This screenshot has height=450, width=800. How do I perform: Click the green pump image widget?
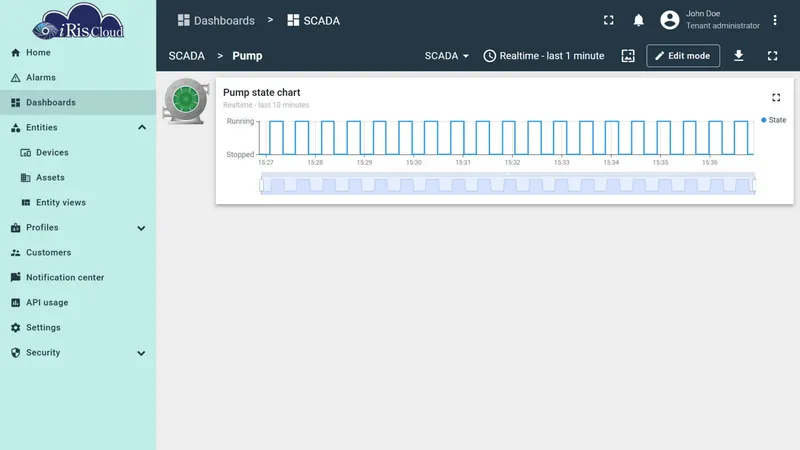[x=186, y=101]
